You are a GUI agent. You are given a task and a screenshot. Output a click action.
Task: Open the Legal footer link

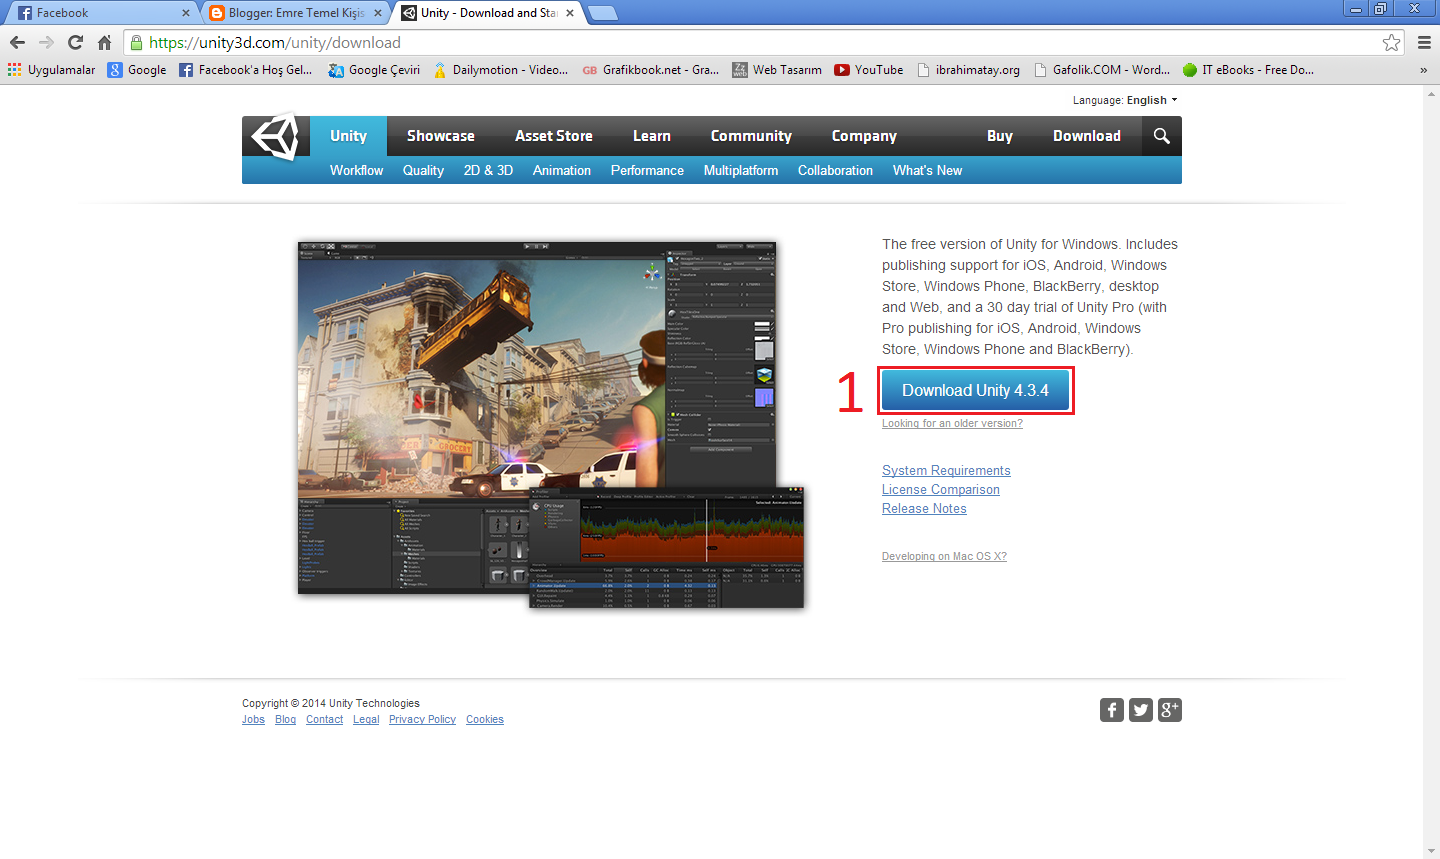tap(366, 719)
